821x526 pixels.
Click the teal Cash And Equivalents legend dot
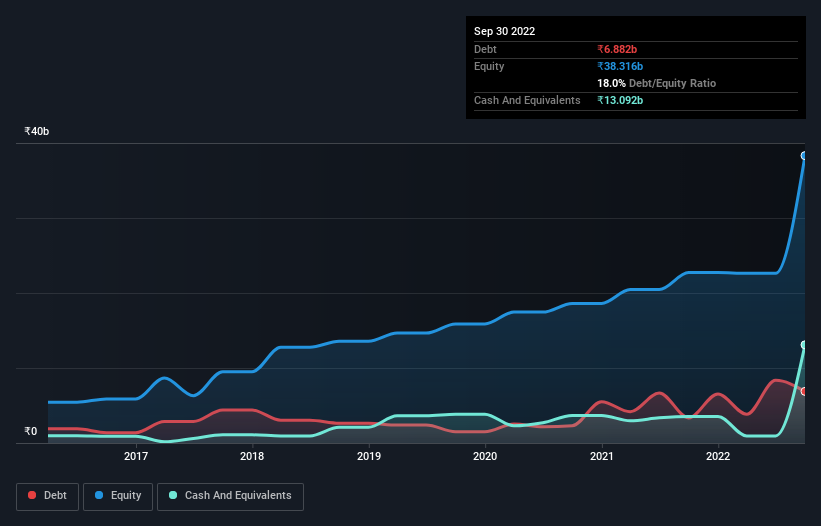tap(173, 495)
